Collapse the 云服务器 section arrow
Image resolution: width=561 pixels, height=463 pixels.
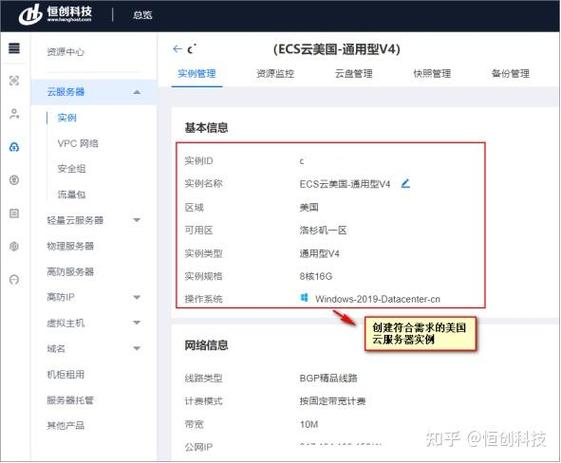[x=137, y=92]
